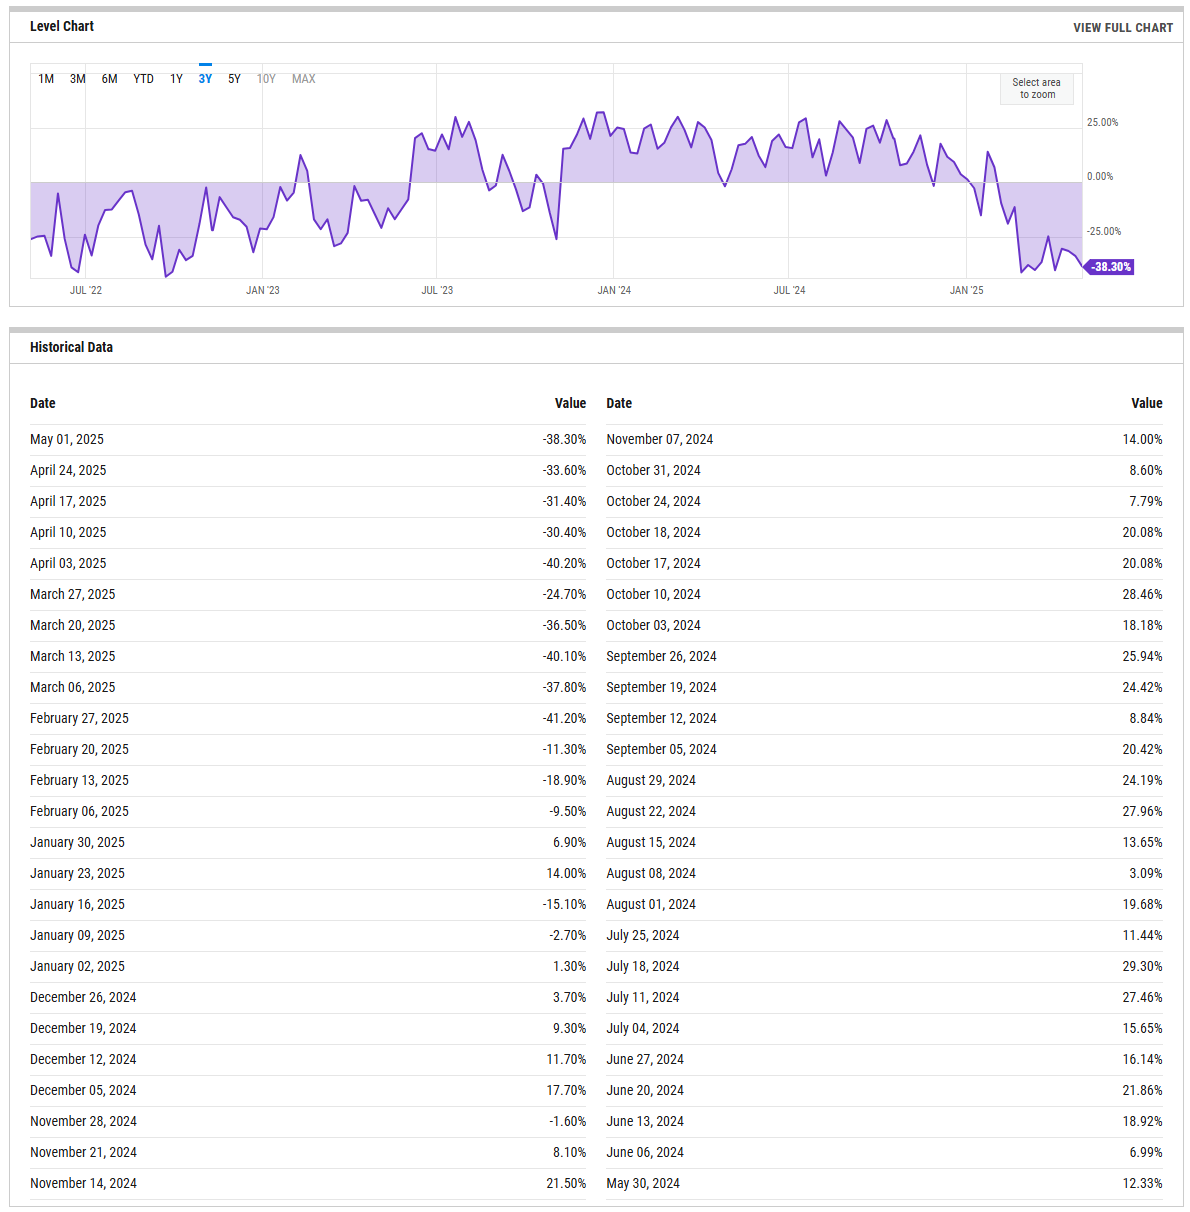Switch chart to 5Y range

pyautogui.click(x=234, y=79)
